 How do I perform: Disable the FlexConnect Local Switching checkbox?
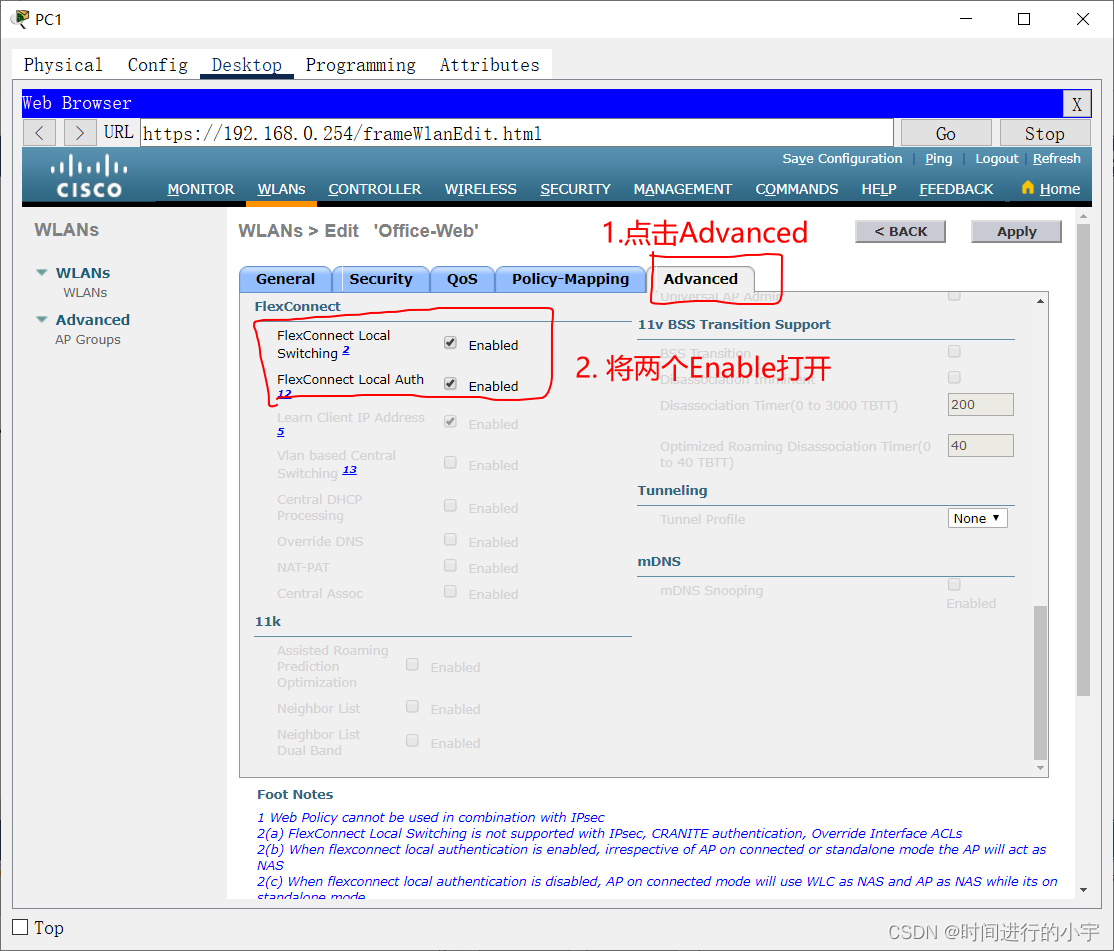tap(449, 341)
